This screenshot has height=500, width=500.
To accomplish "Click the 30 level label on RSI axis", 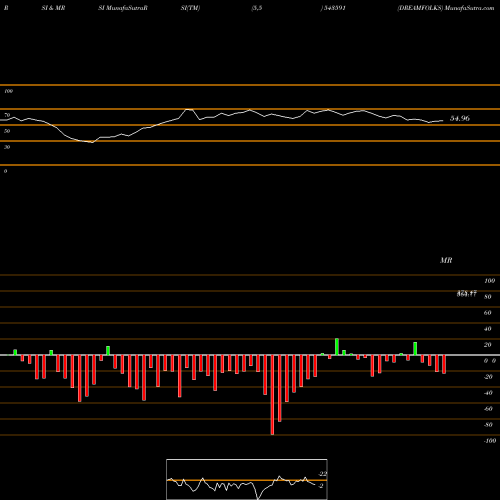I will coord(7,147).
